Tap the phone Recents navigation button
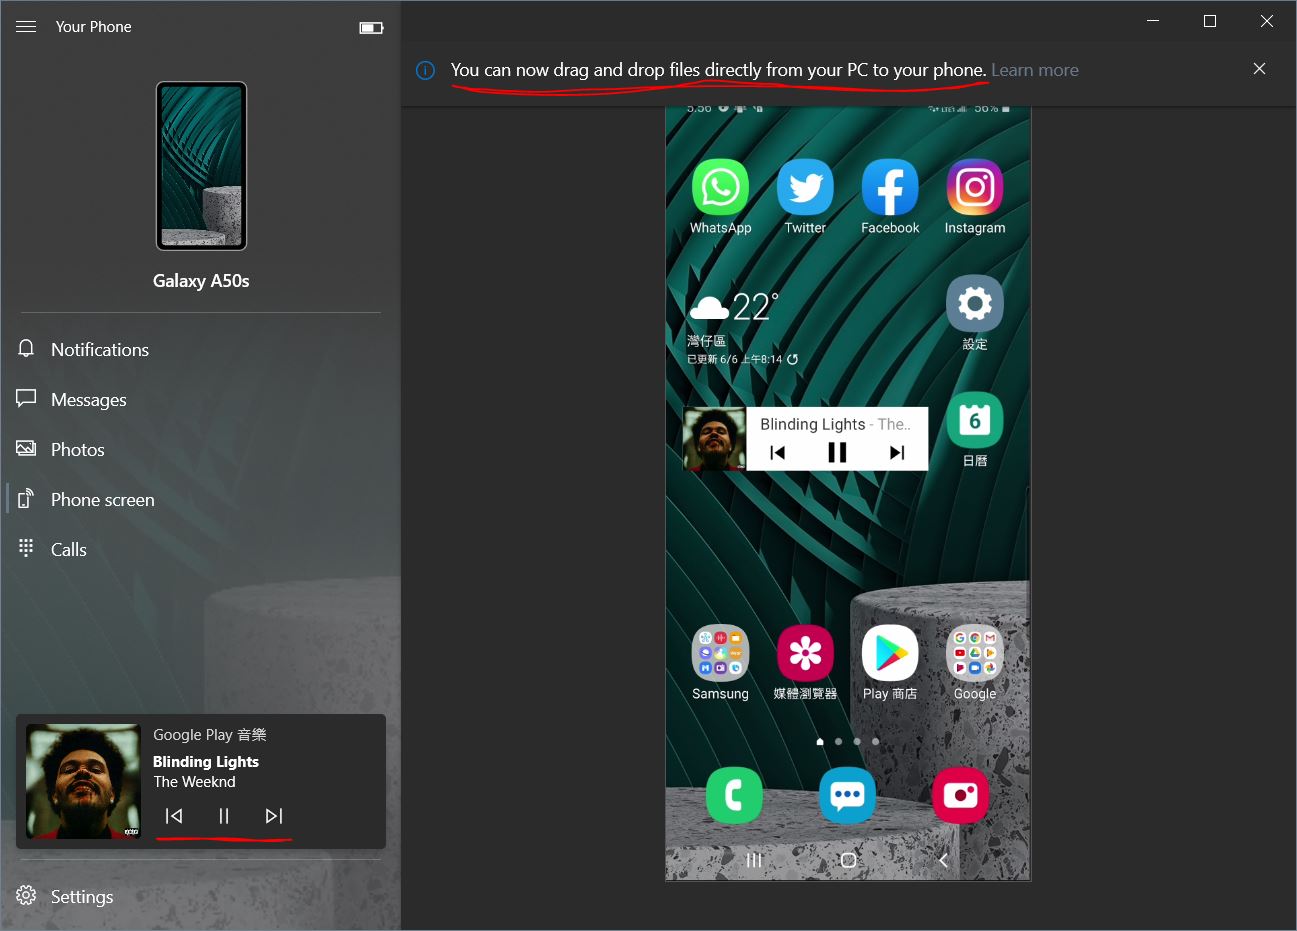Viewport: 1297px width, 931px height. pyautogui.click(x=754, y=860)
